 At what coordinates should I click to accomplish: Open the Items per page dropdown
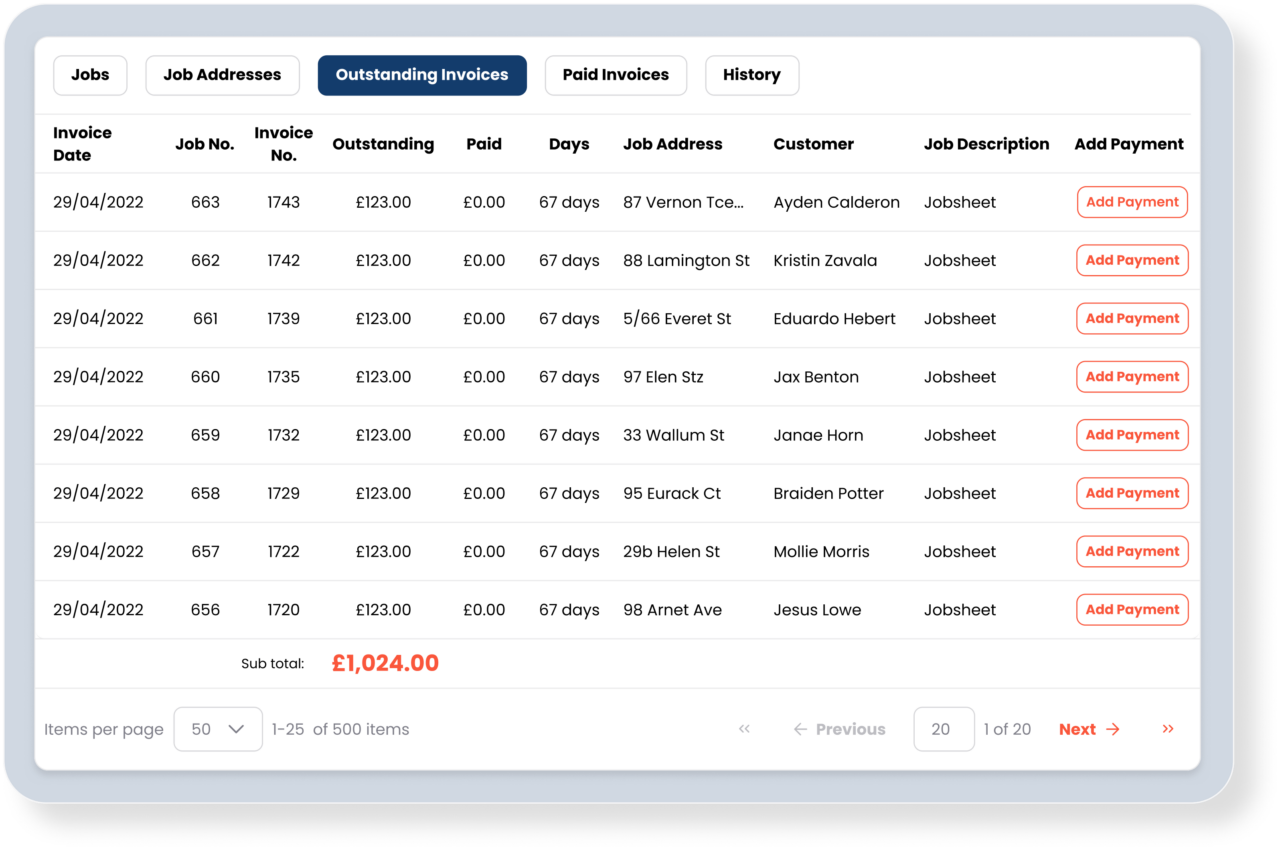click(x=218, y=729)
